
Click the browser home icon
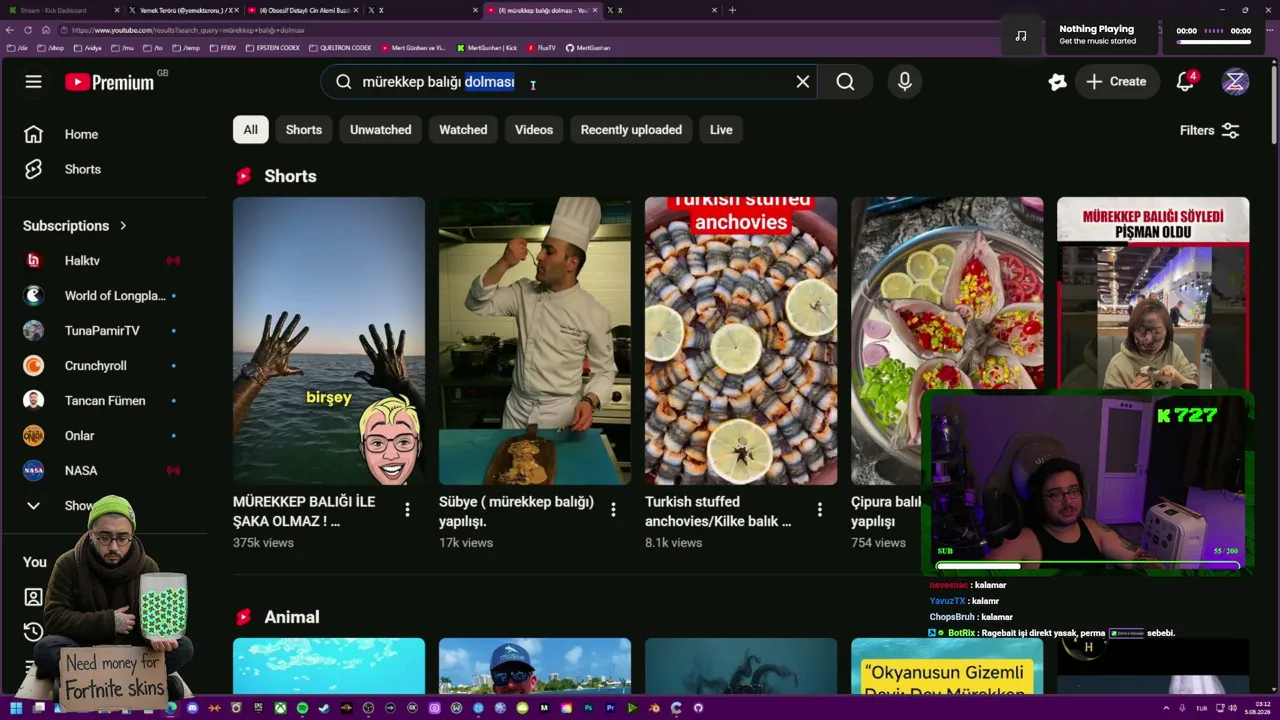tap(45, 30)
